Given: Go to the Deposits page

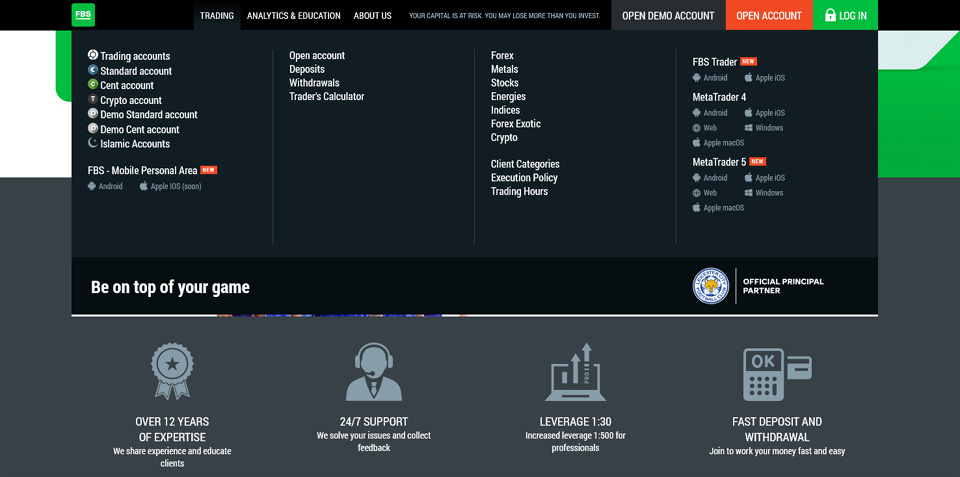Looking at the screenshot, I should click(307, 69).
